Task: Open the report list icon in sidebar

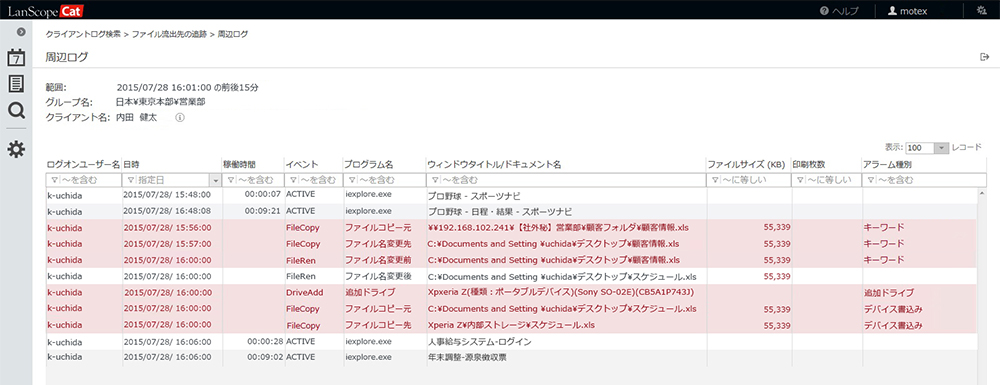Action: click(x=16, y=84)
